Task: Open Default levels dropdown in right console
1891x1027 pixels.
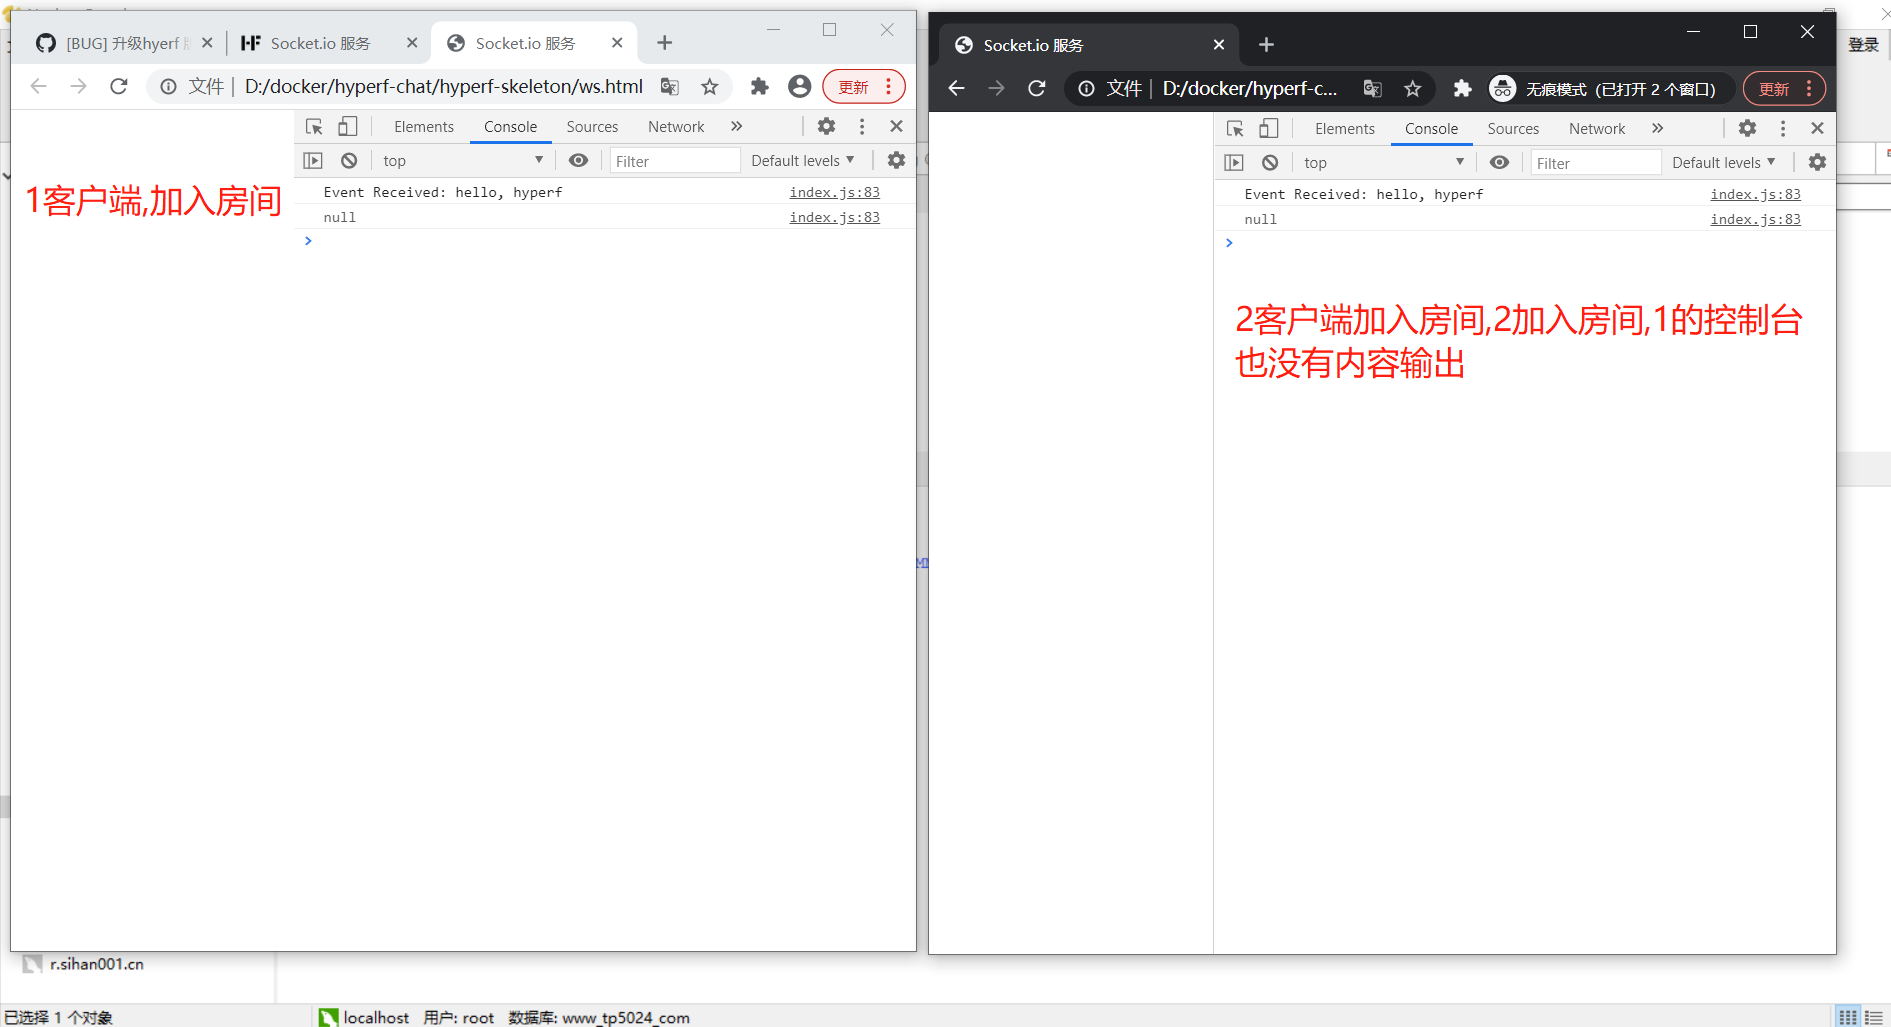Action: 1724,162
